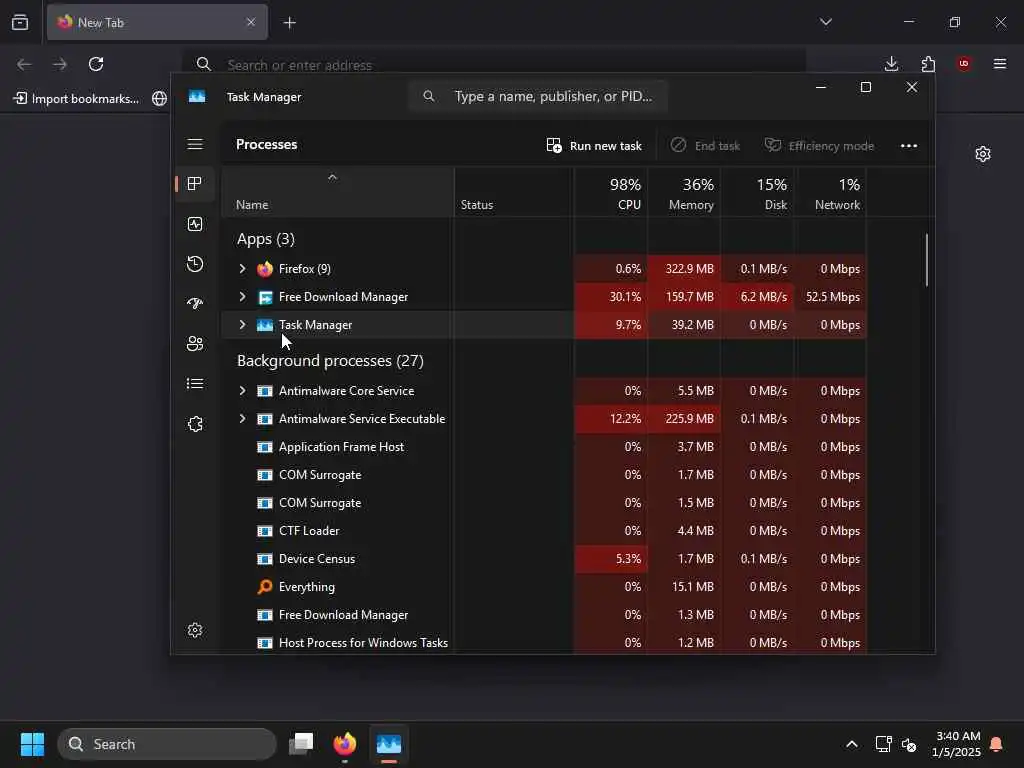Open a new Firefox tab
This screenshot has width=1024, height=768.
coord(290,23)
